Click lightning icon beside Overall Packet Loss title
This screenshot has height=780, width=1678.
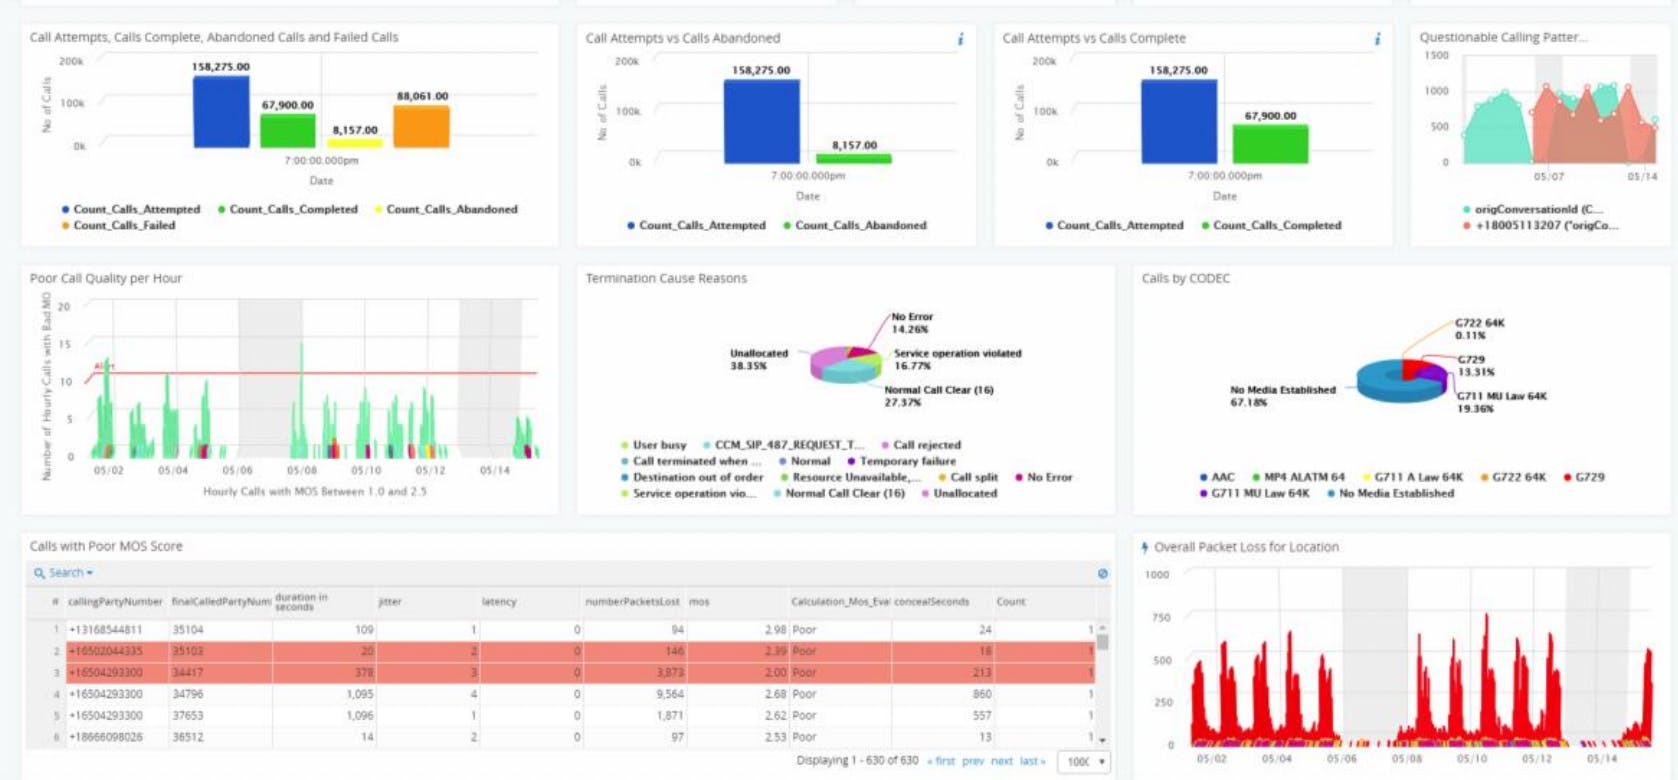pos(1145,547)
